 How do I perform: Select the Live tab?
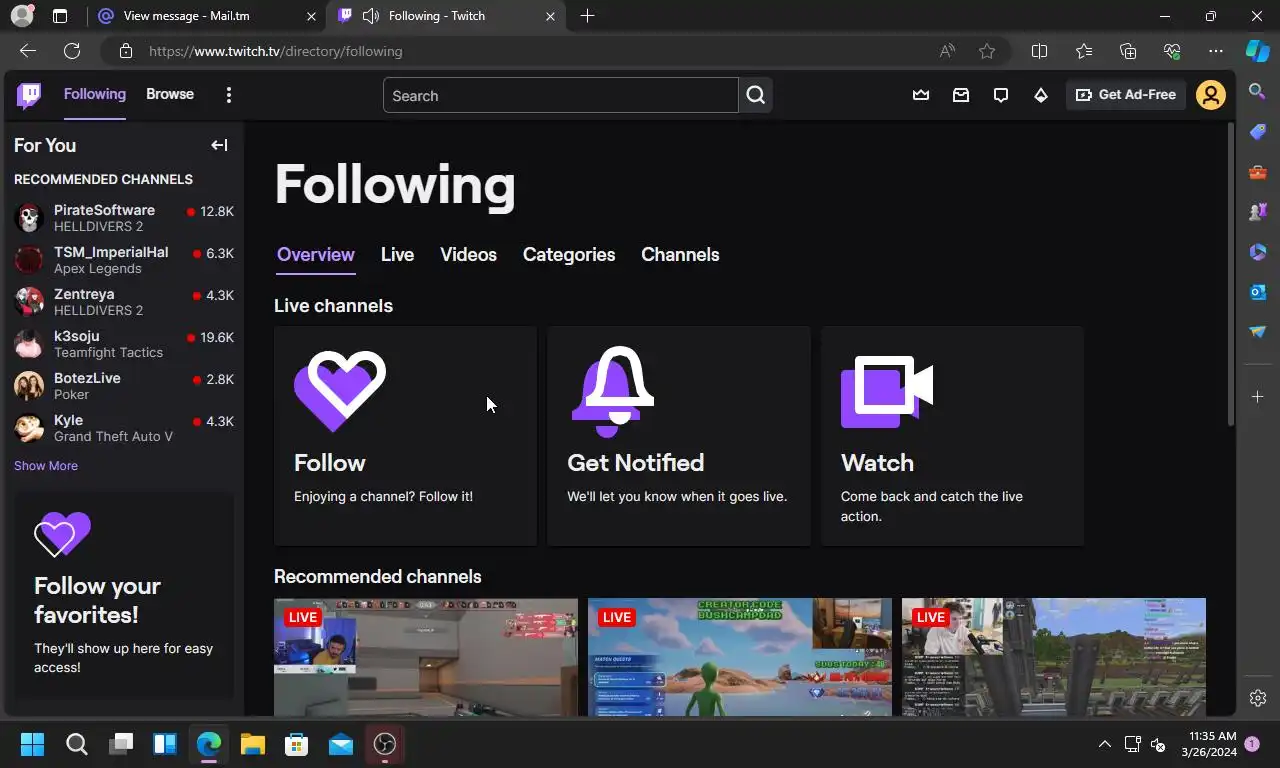pos(397,255)
